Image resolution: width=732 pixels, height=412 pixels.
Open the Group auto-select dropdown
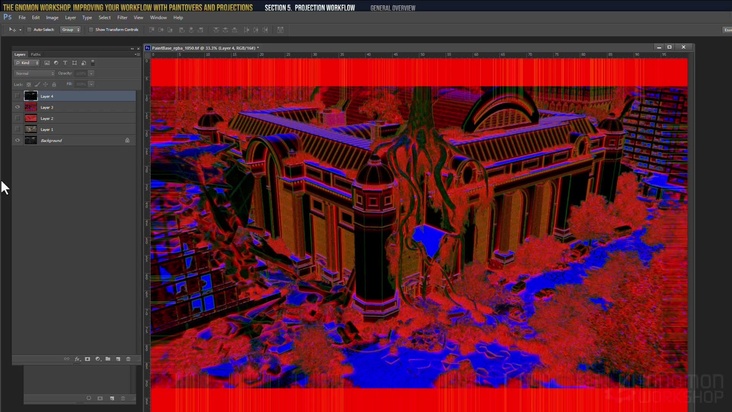click(x=70, y=29)
